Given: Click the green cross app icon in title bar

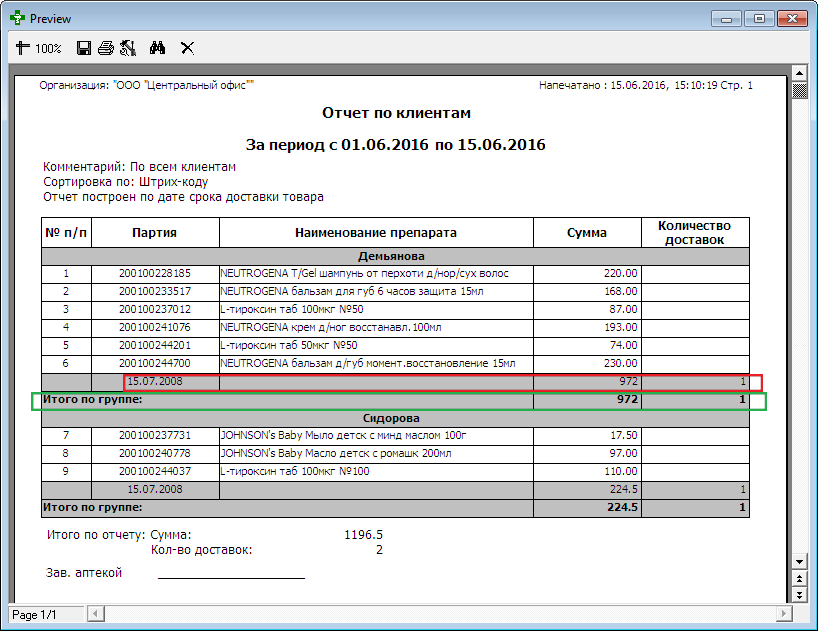Looking at the screenshot, I should click(17, 18).
